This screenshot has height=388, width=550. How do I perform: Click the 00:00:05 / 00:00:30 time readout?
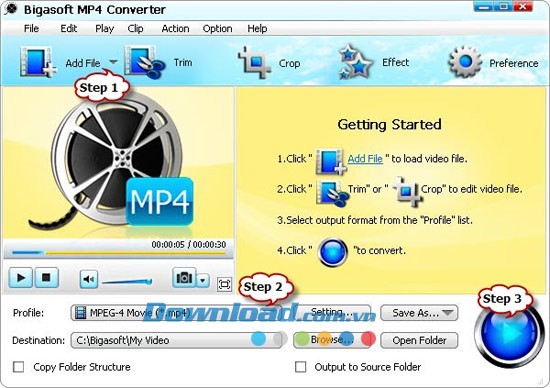189,245
